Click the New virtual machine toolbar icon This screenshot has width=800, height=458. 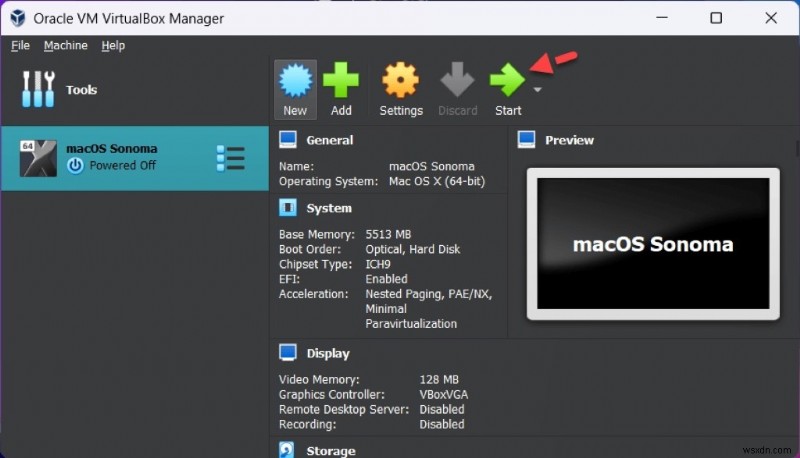[x=295, y=80]
